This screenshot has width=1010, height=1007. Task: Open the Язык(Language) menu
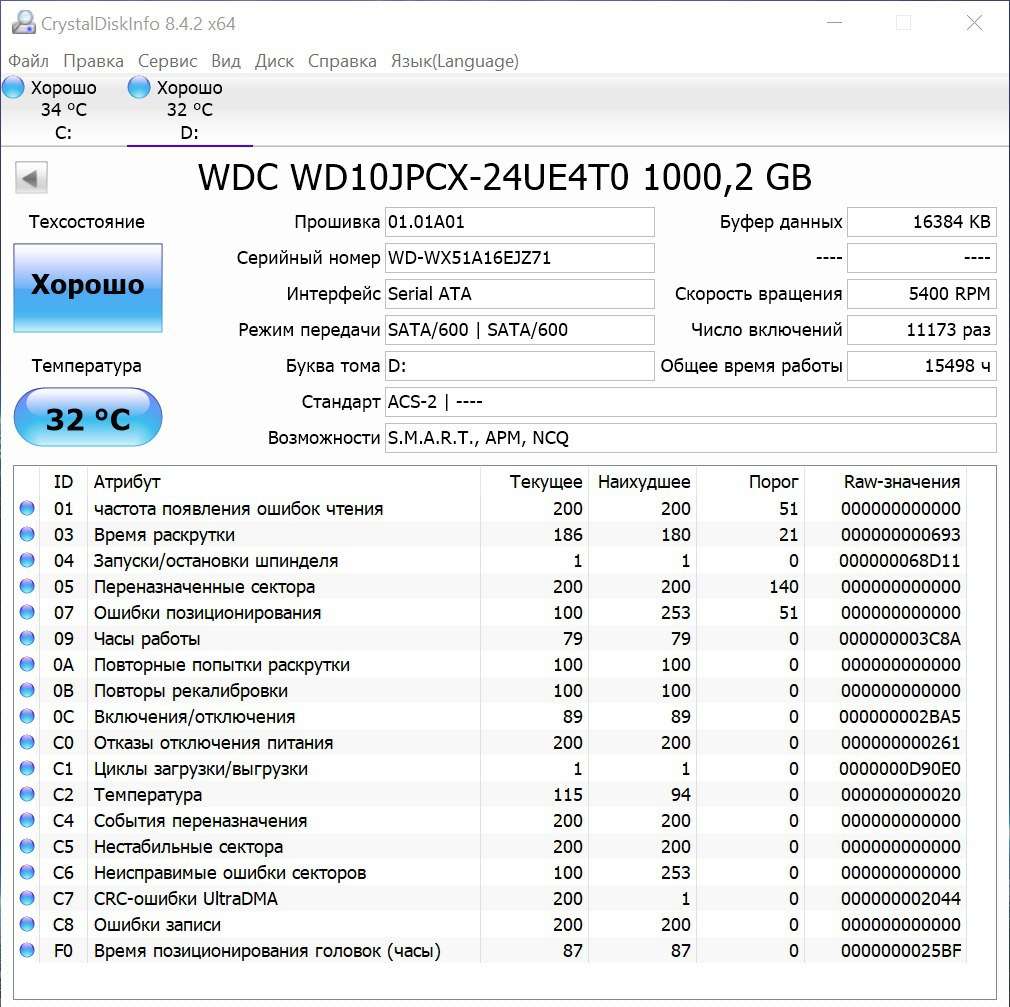coord(454,61)
